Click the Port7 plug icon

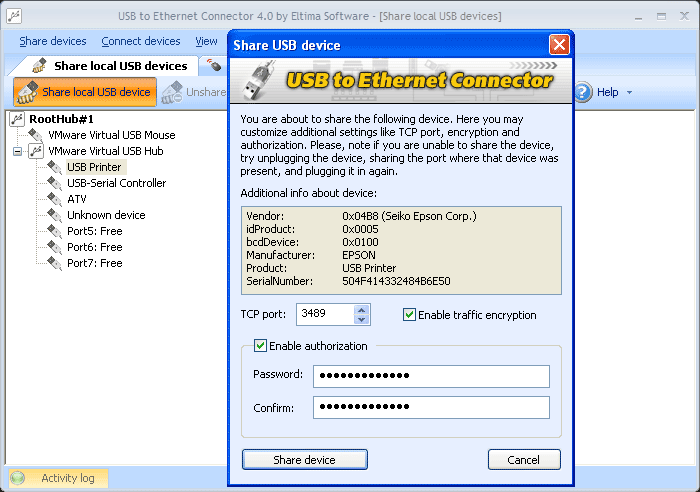[54, 263]
